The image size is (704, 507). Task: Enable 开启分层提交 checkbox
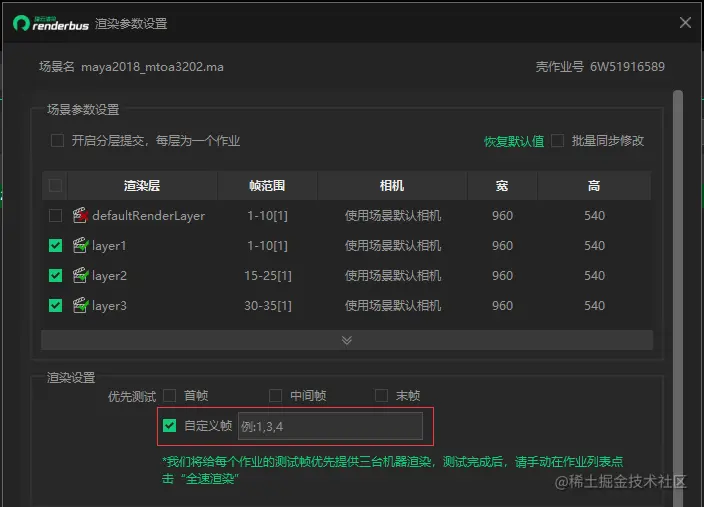click(x=57, y=141)
